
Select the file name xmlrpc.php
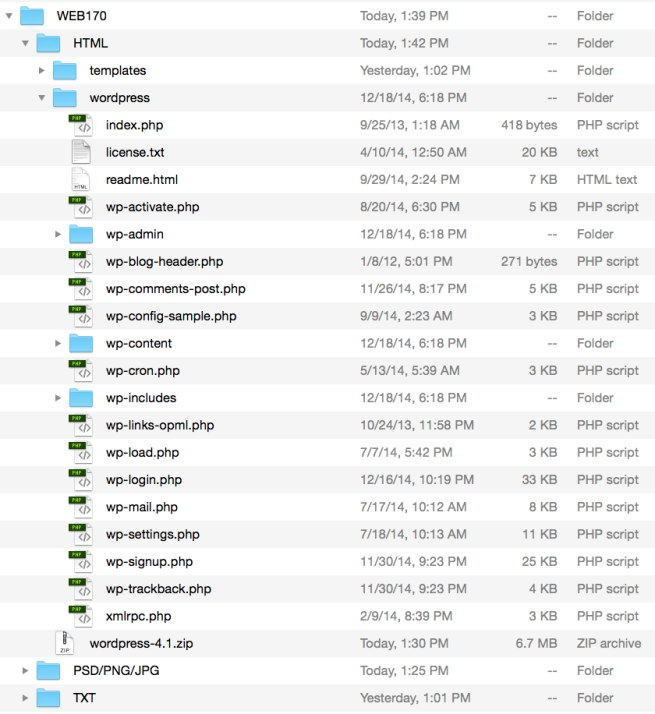138,617
